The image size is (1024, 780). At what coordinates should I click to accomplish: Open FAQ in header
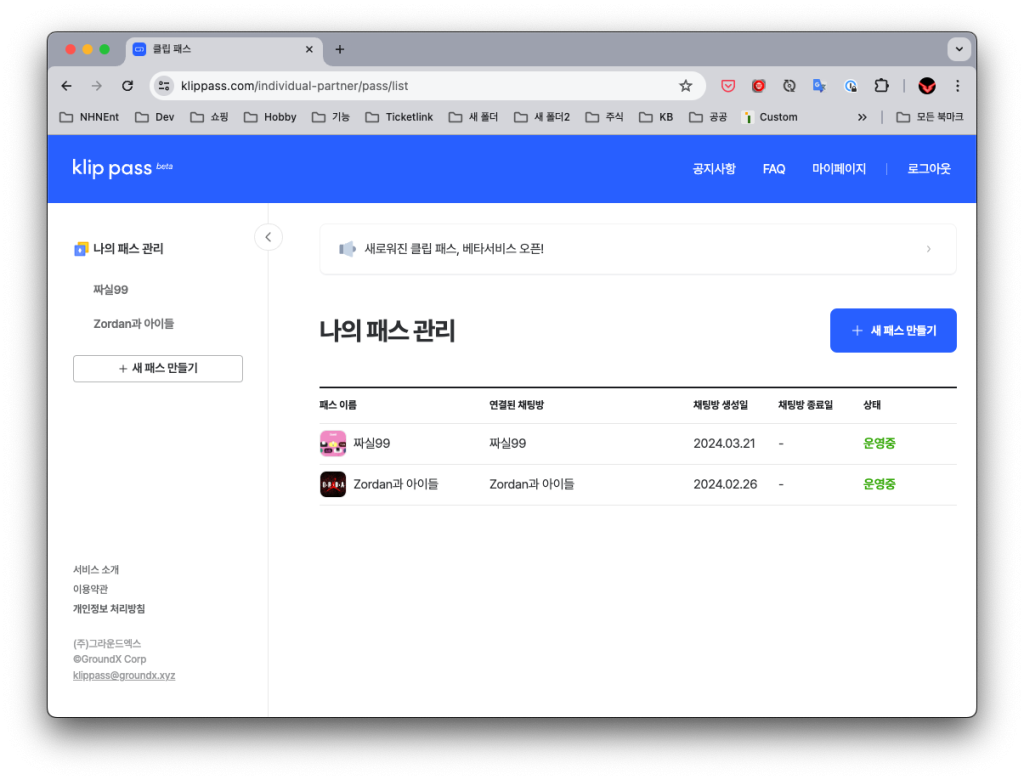click(774, 169)
